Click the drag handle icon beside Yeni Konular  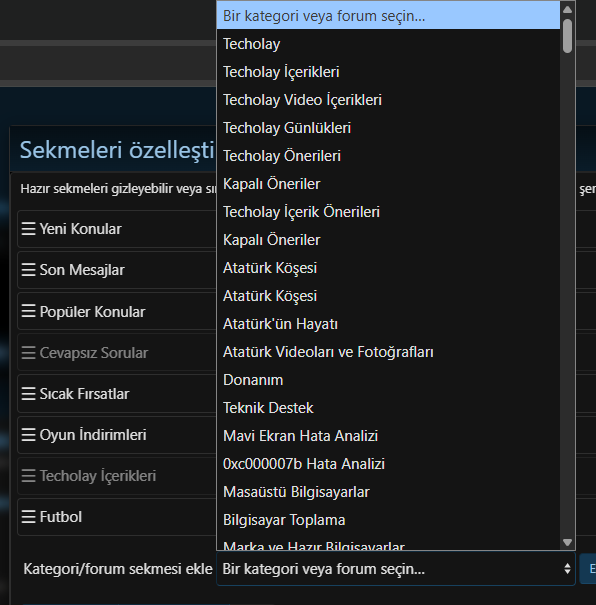pos(29,229)
